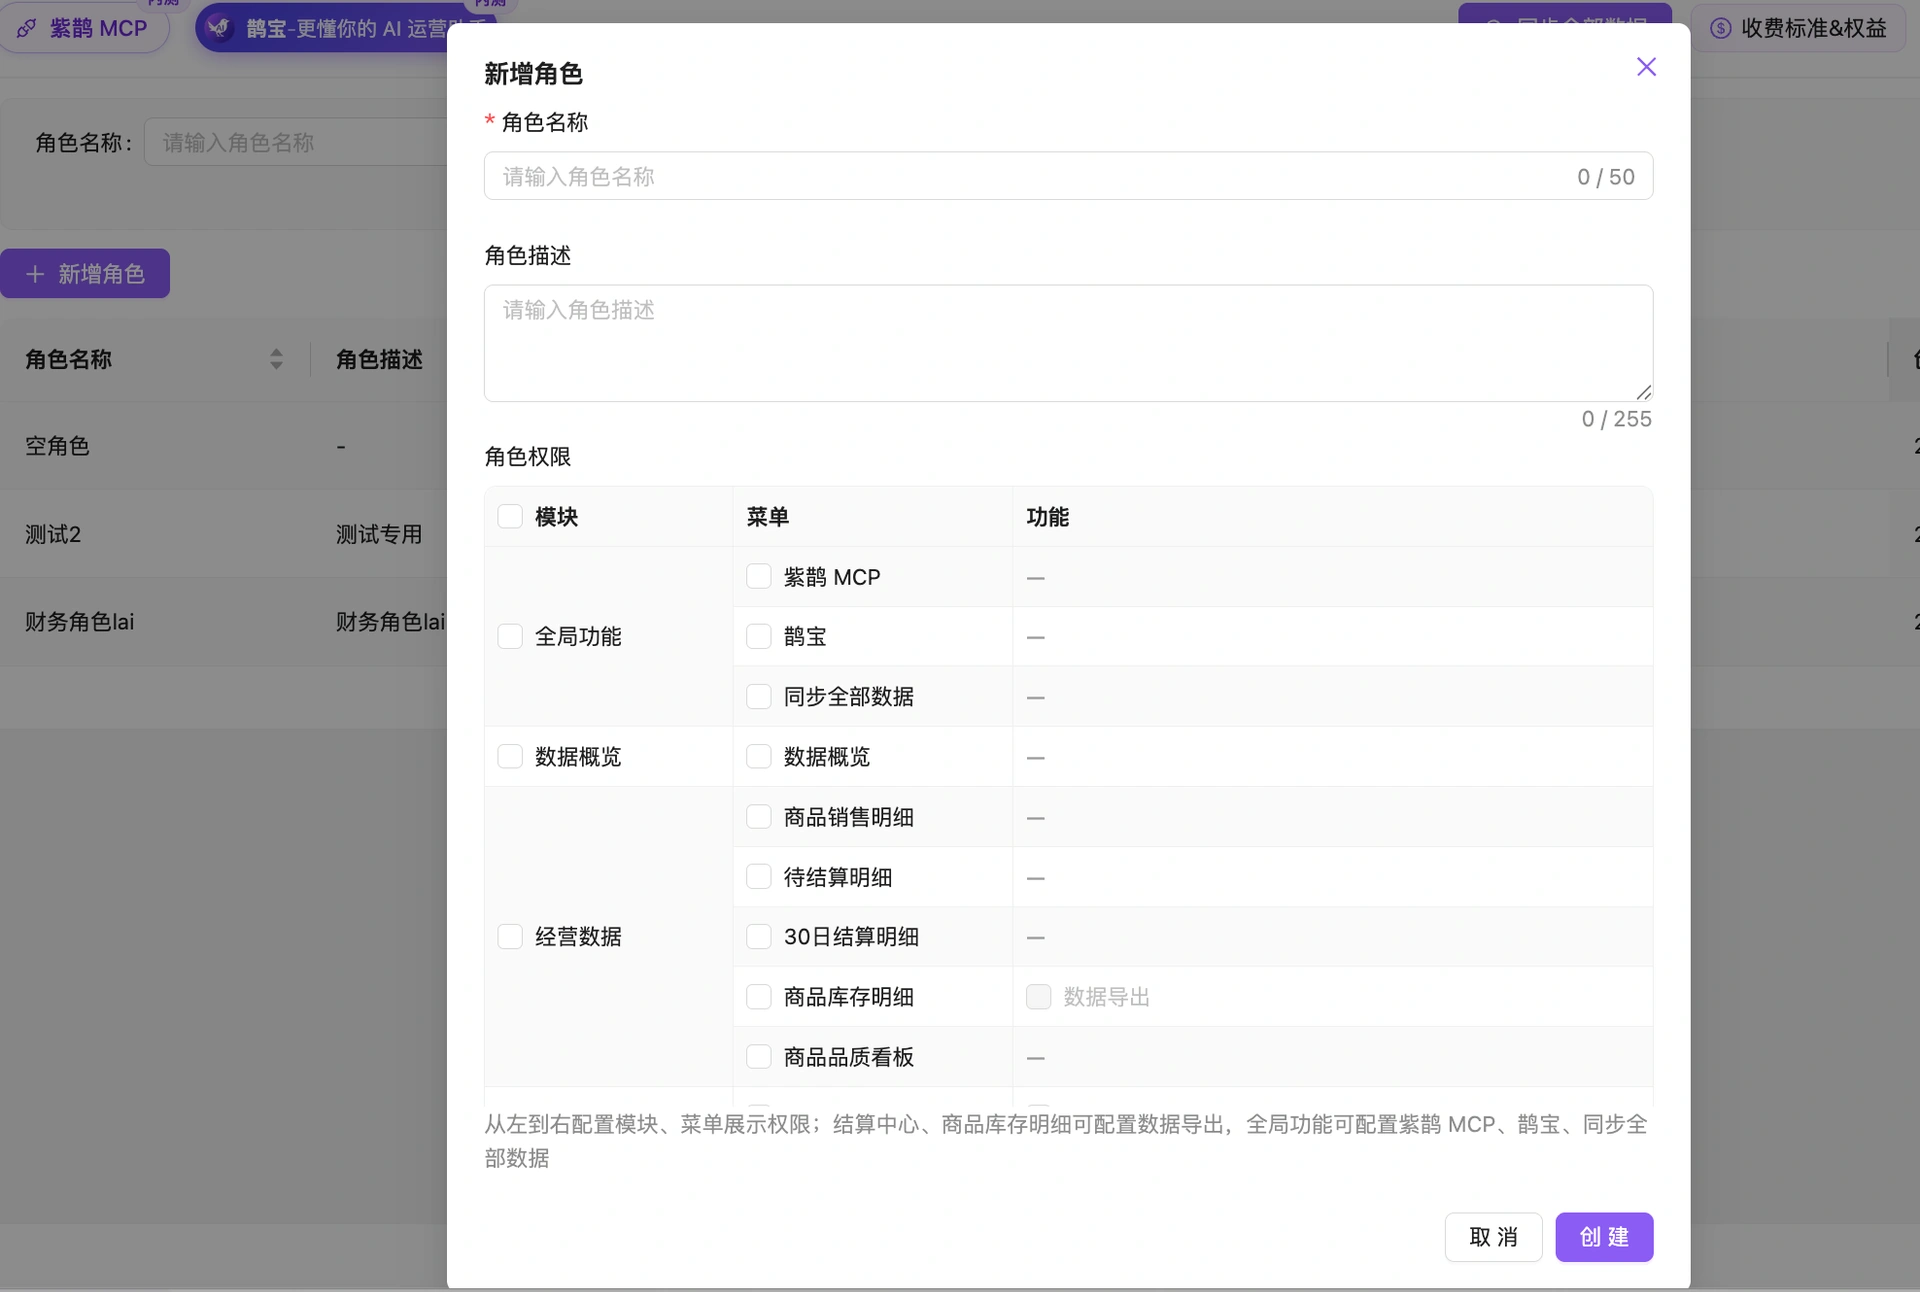Check the 同步全部数据 menu checkbox
This screenshot has width=1920, height=1292.
point(759,696)
